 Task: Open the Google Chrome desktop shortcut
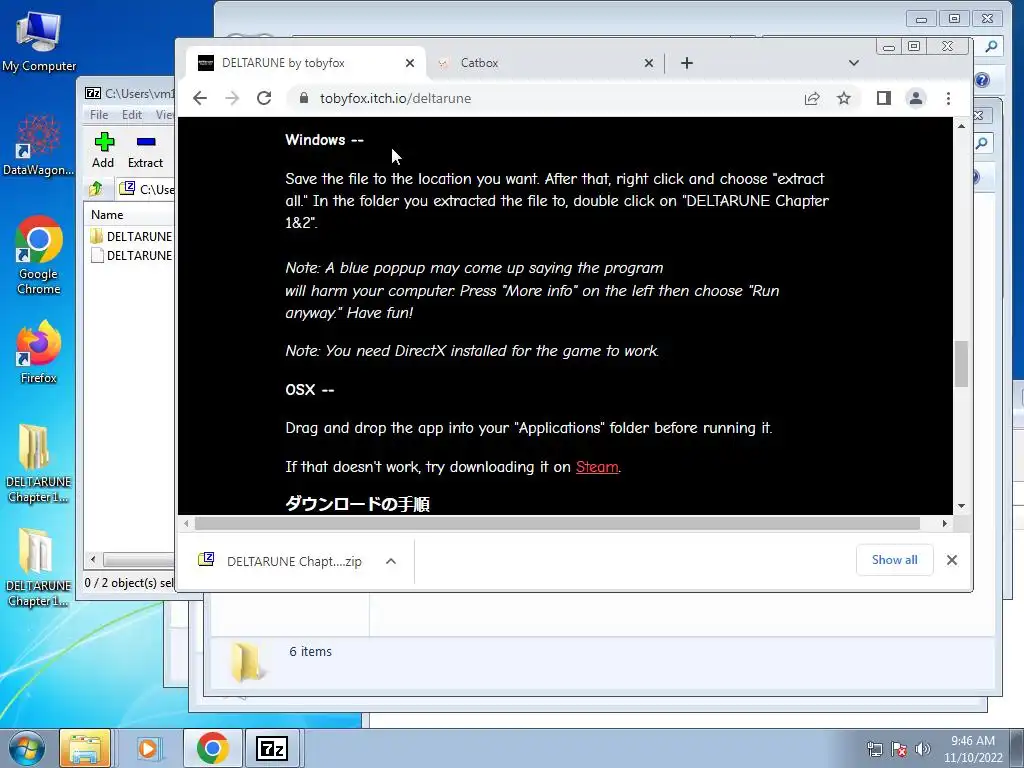pyautogui.click(x=39, y=255)
